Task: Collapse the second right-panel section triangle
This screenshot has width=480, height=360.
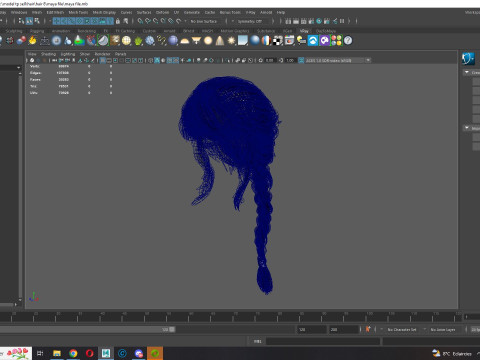Action: pos(467,128)
